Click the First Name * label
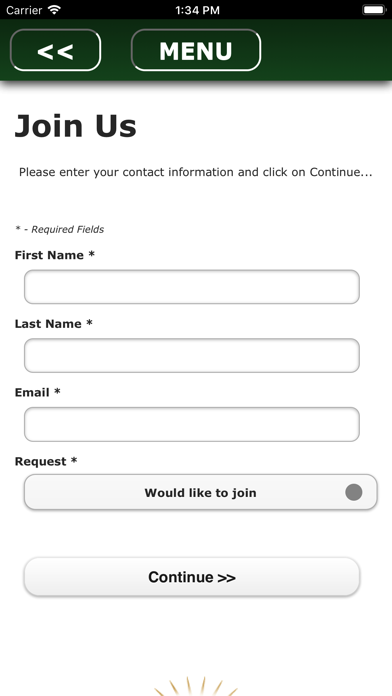 tap(55, 255)
